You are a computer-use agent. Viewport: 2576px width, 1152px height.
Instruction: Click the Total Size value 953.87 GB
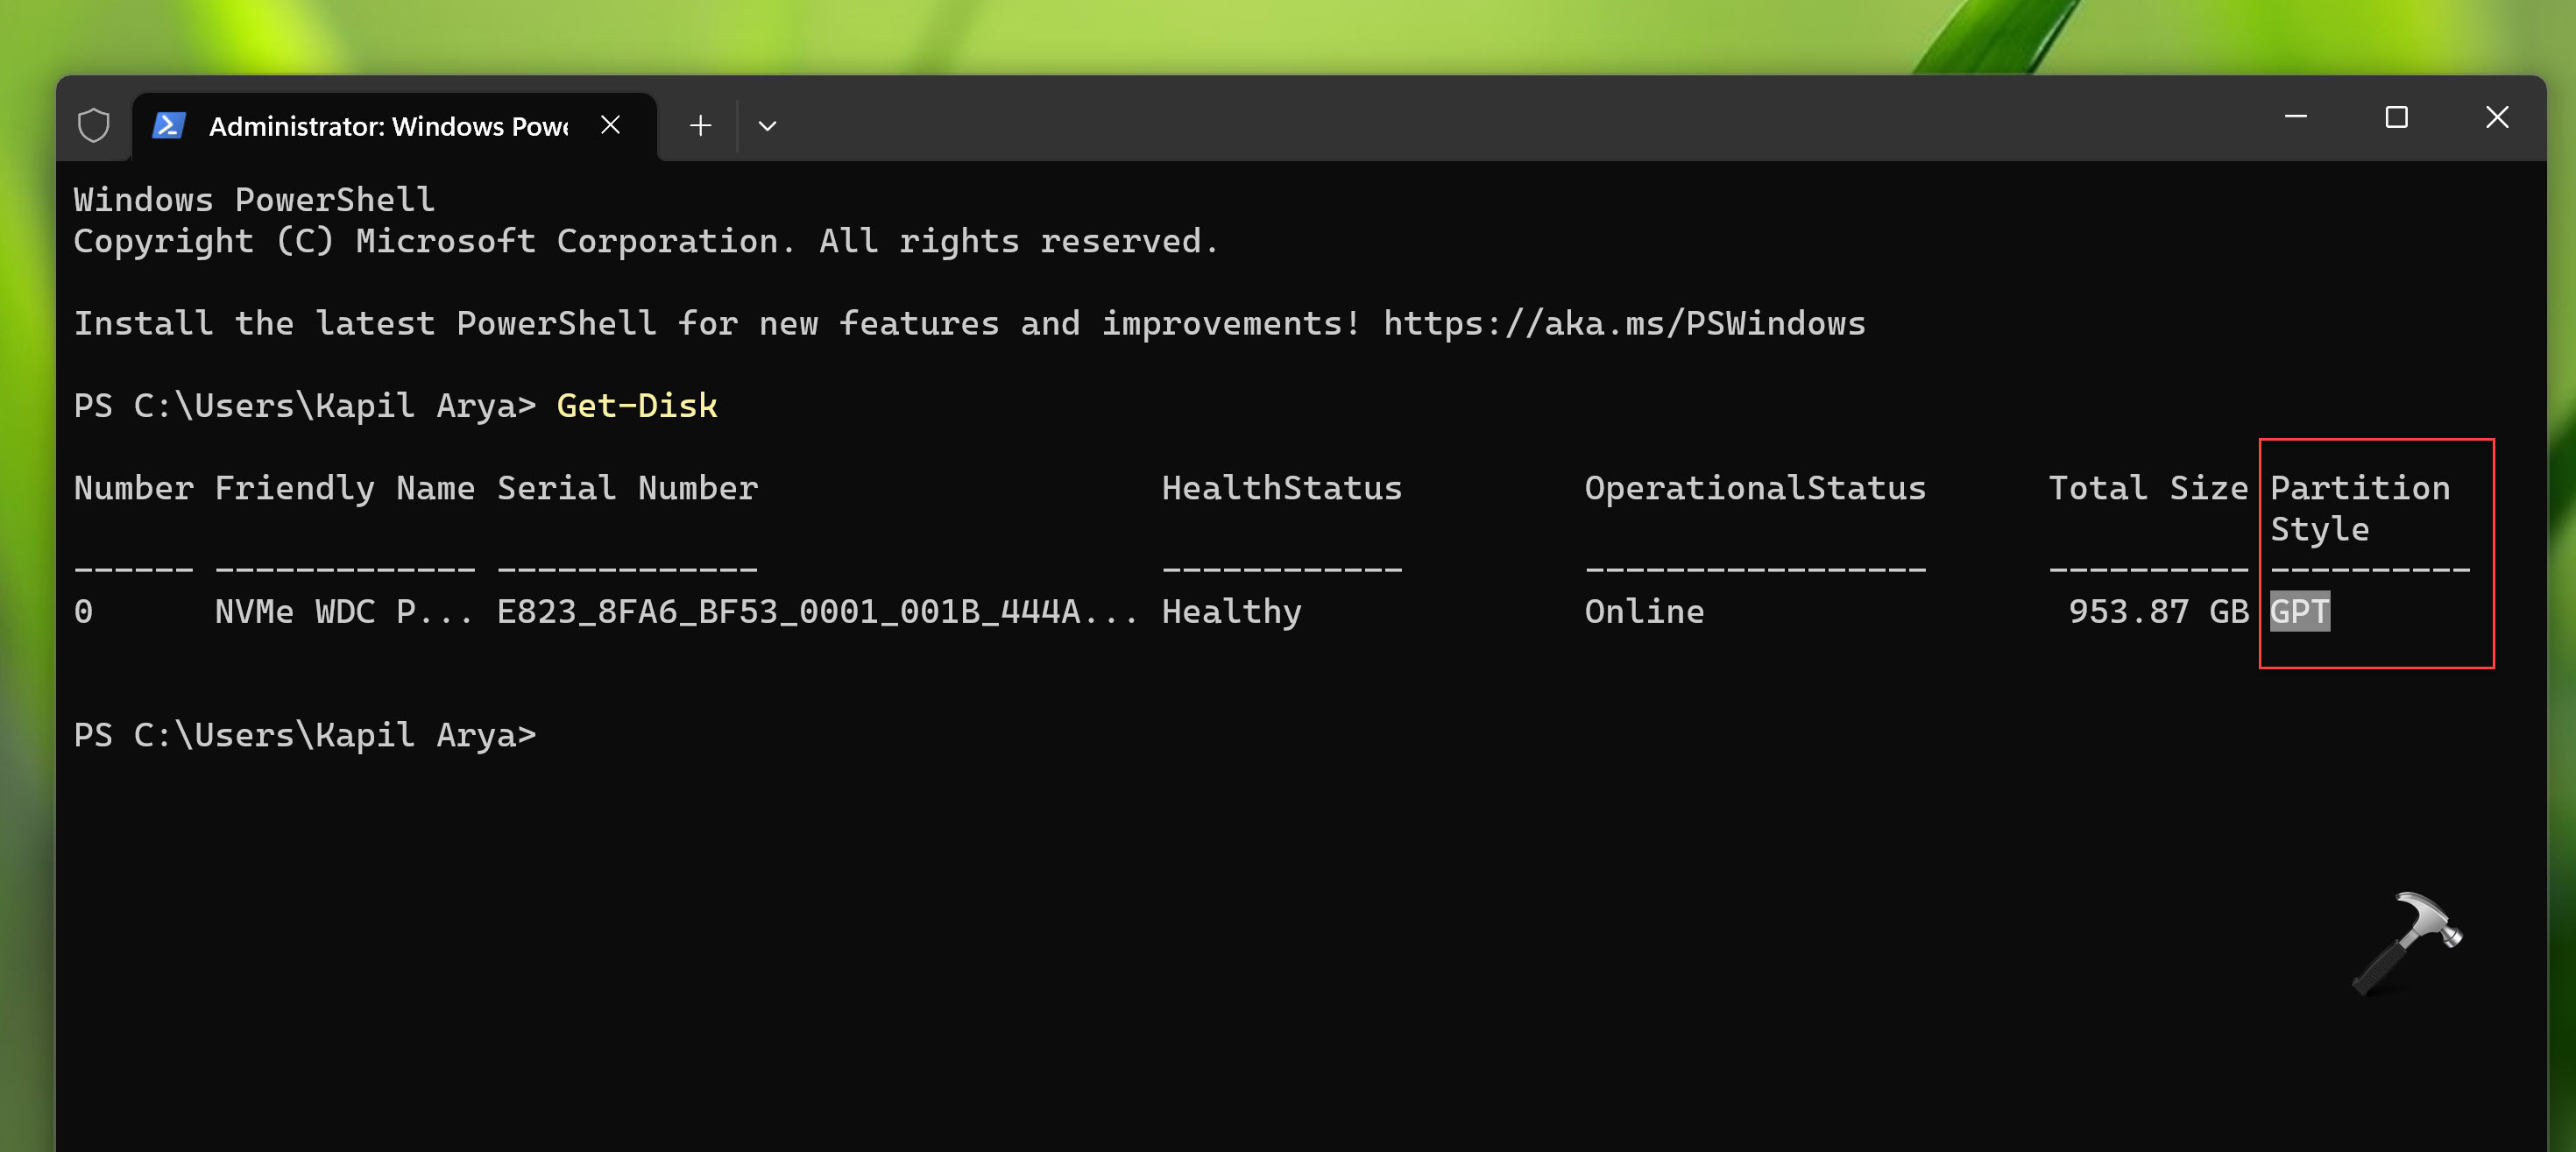2155,611
